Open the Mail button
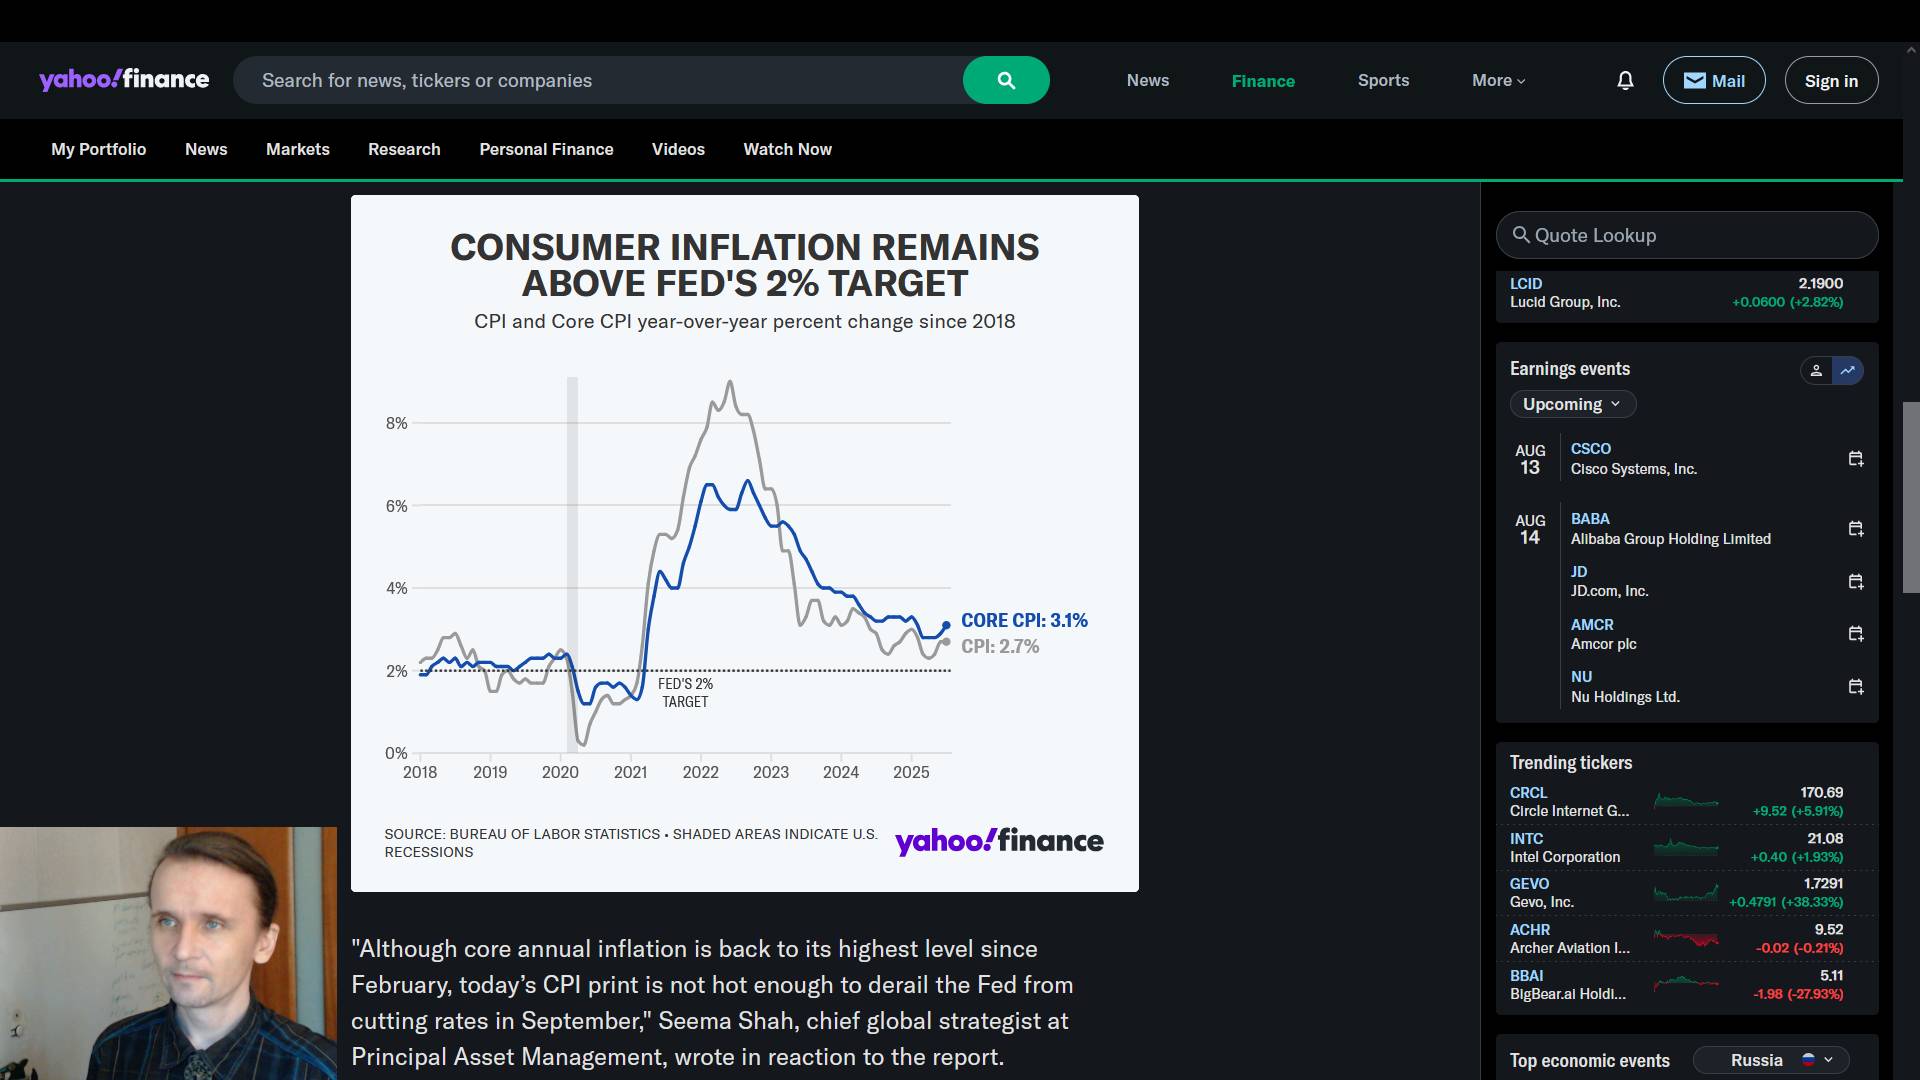The width and height of the screenshot is (1920, 1080). point(1714,81)
